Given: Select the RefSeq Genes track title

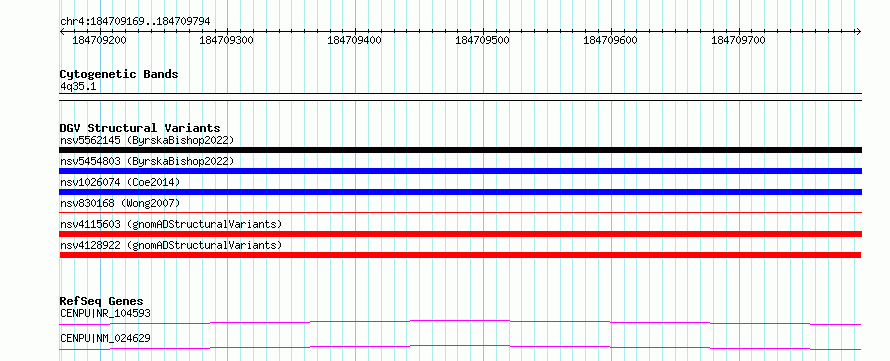Looking at the screenshot, I should point(102,301).
